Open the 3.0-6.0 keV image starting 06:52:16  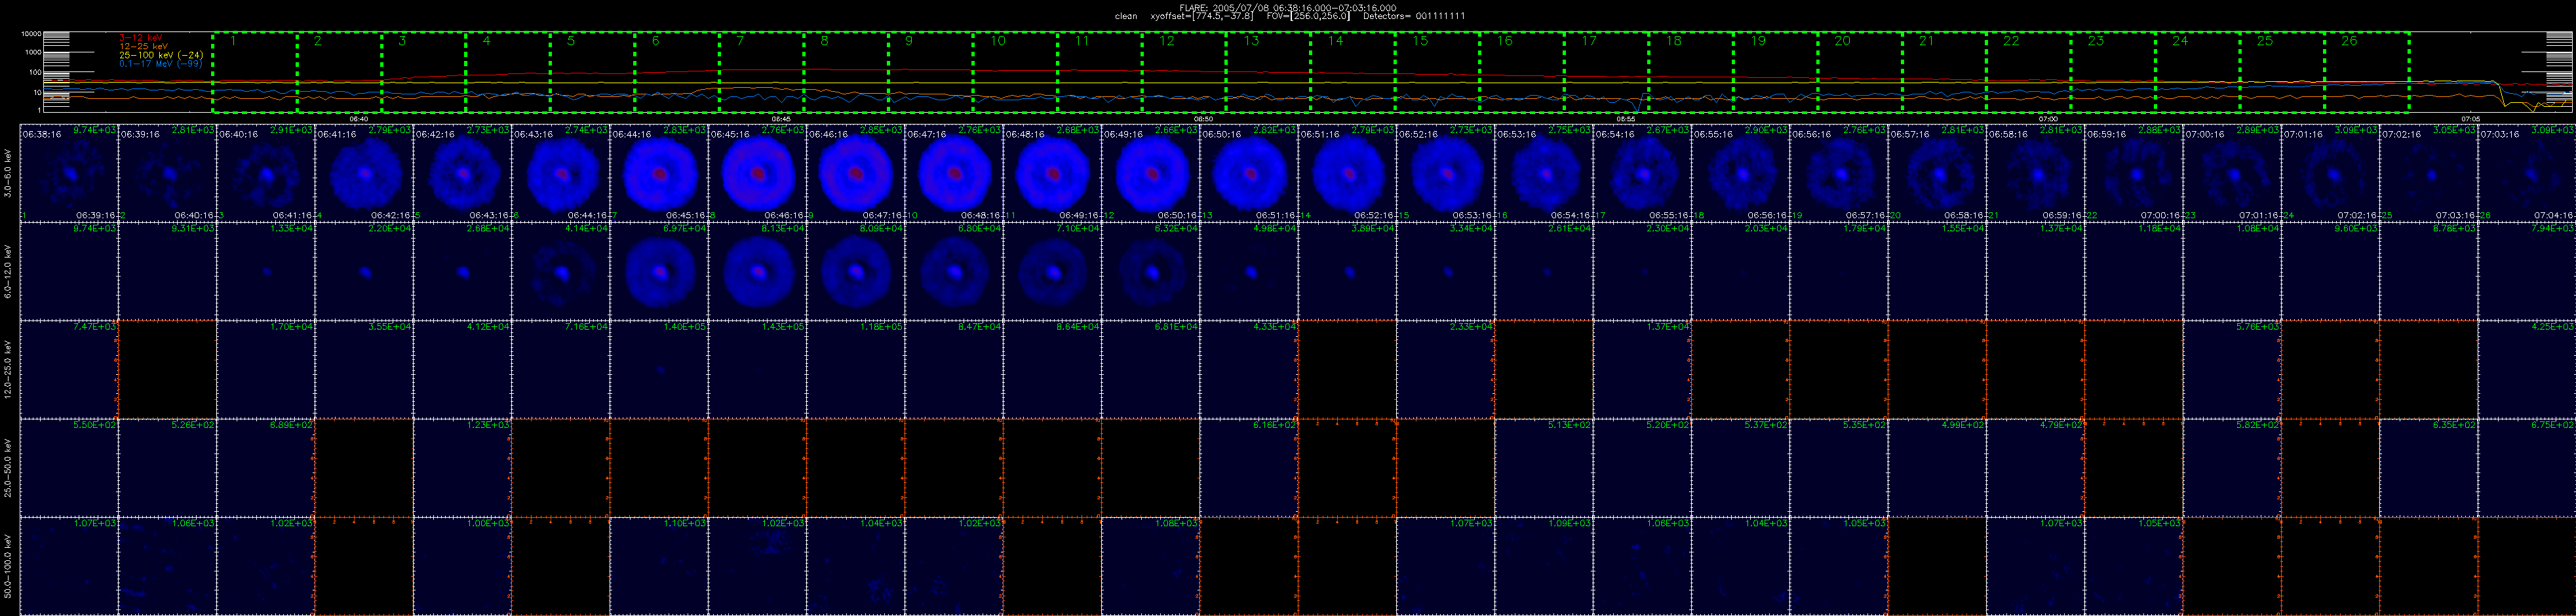coord(1445,173)
